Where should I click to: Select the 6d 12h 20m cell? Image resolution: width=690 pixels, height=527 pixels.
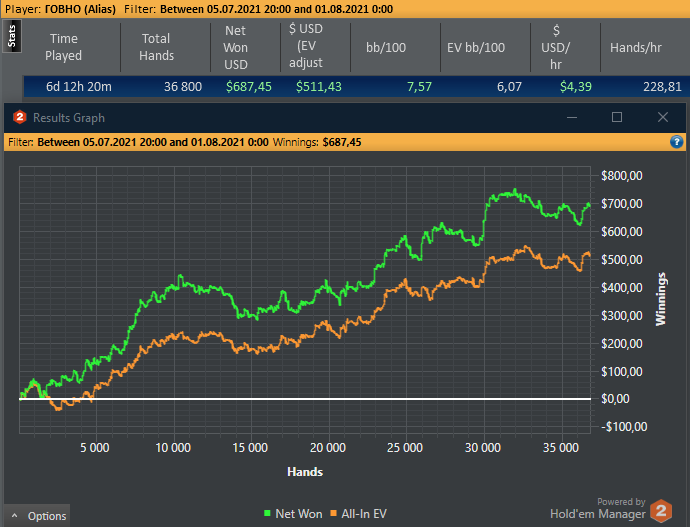79,86
